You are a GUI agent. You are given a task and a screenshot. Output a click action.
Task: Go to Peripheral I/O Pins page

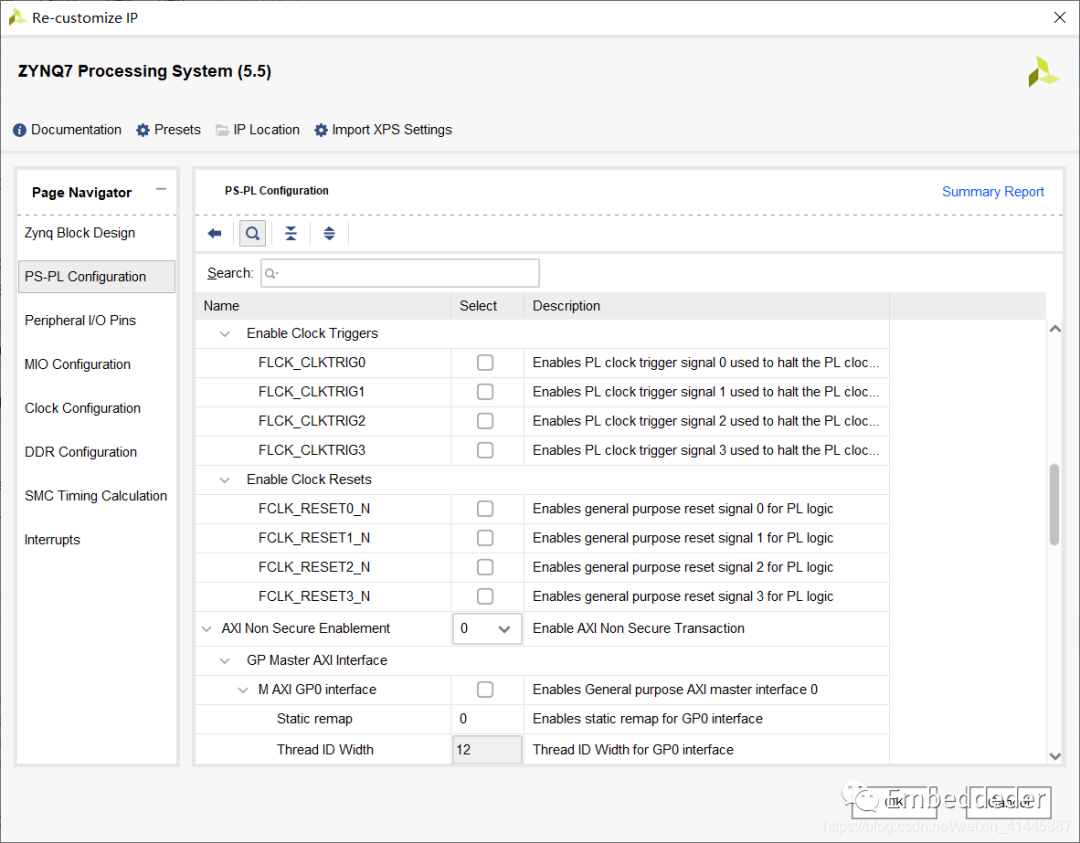[80, 320]
